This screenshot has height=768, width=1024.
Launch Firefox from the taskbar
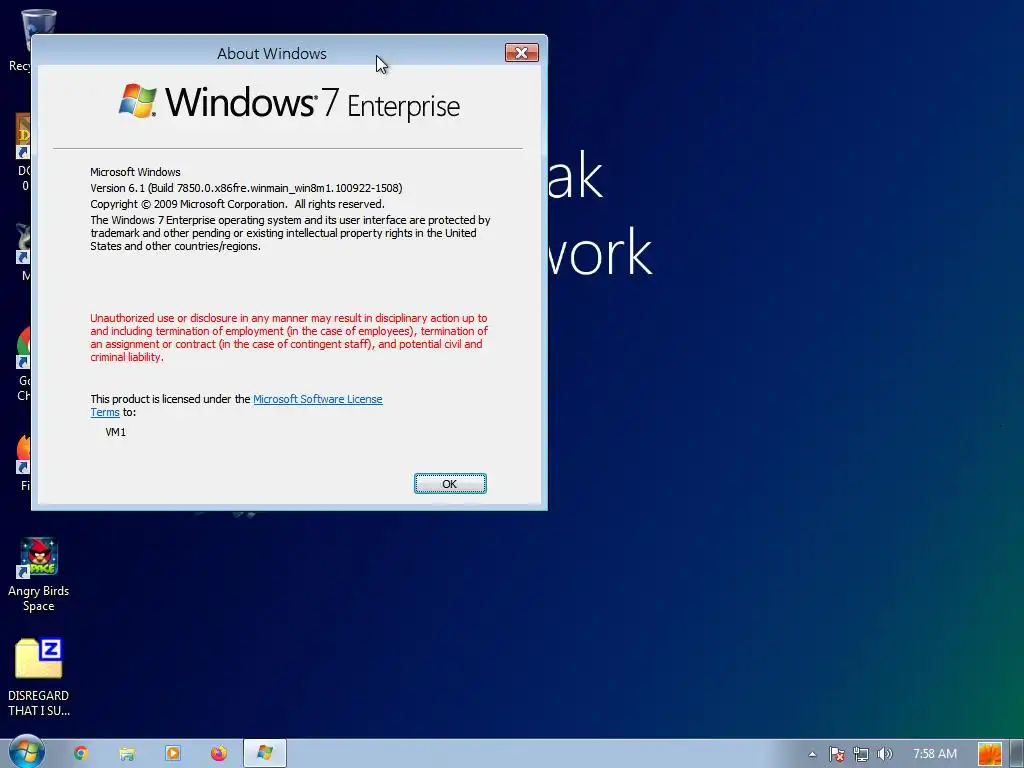click(219, 753)
